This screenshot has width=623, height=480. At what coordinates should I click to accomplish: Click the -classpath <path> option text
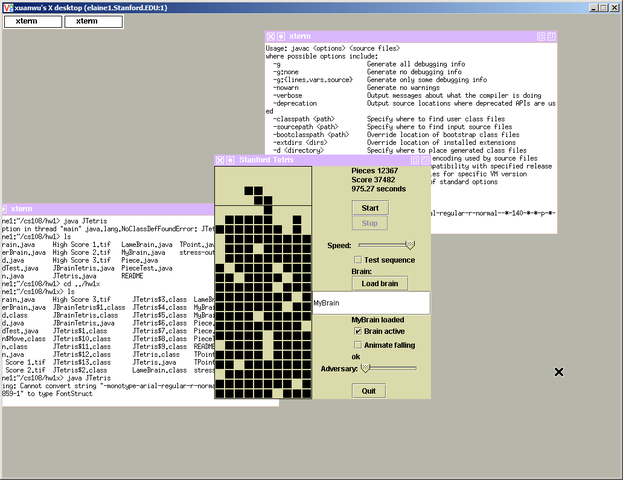(x=304, y=119)
